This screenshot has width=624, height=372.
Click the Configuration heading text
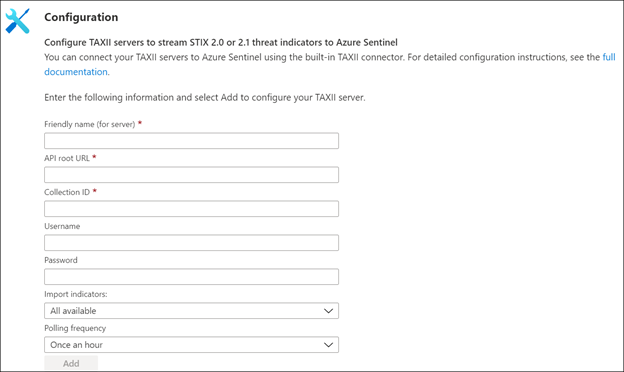pos(81,17)
